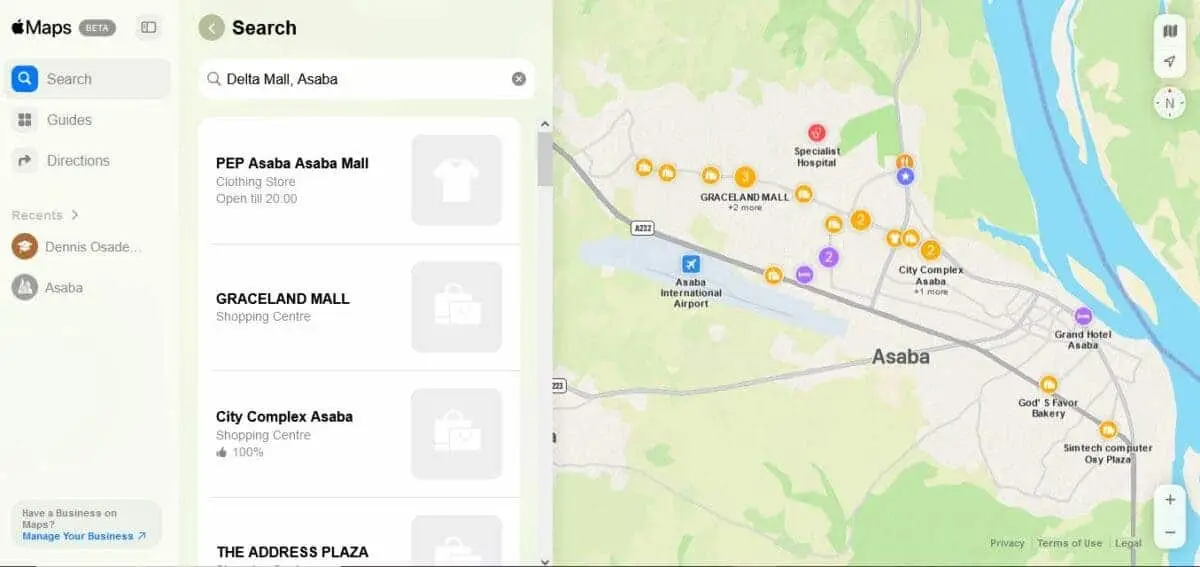
Task: Click the GRACELAND MALL +2 more map label
Action: pyautogui.click(x=745, y=202)
